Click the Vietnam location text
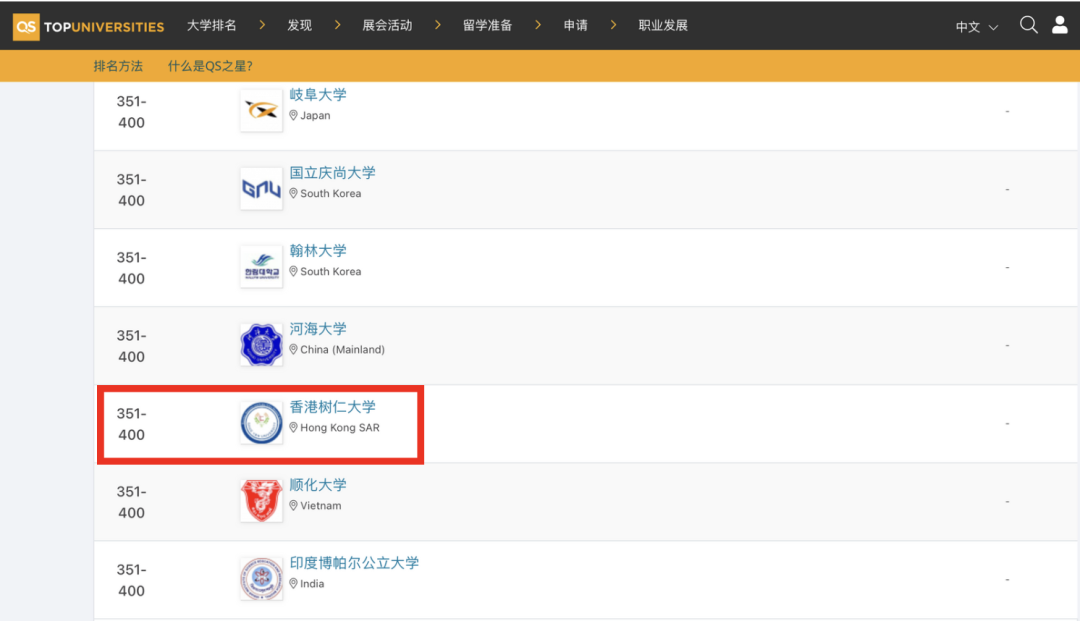The image size is (1080, 621). tap(321, 506)
